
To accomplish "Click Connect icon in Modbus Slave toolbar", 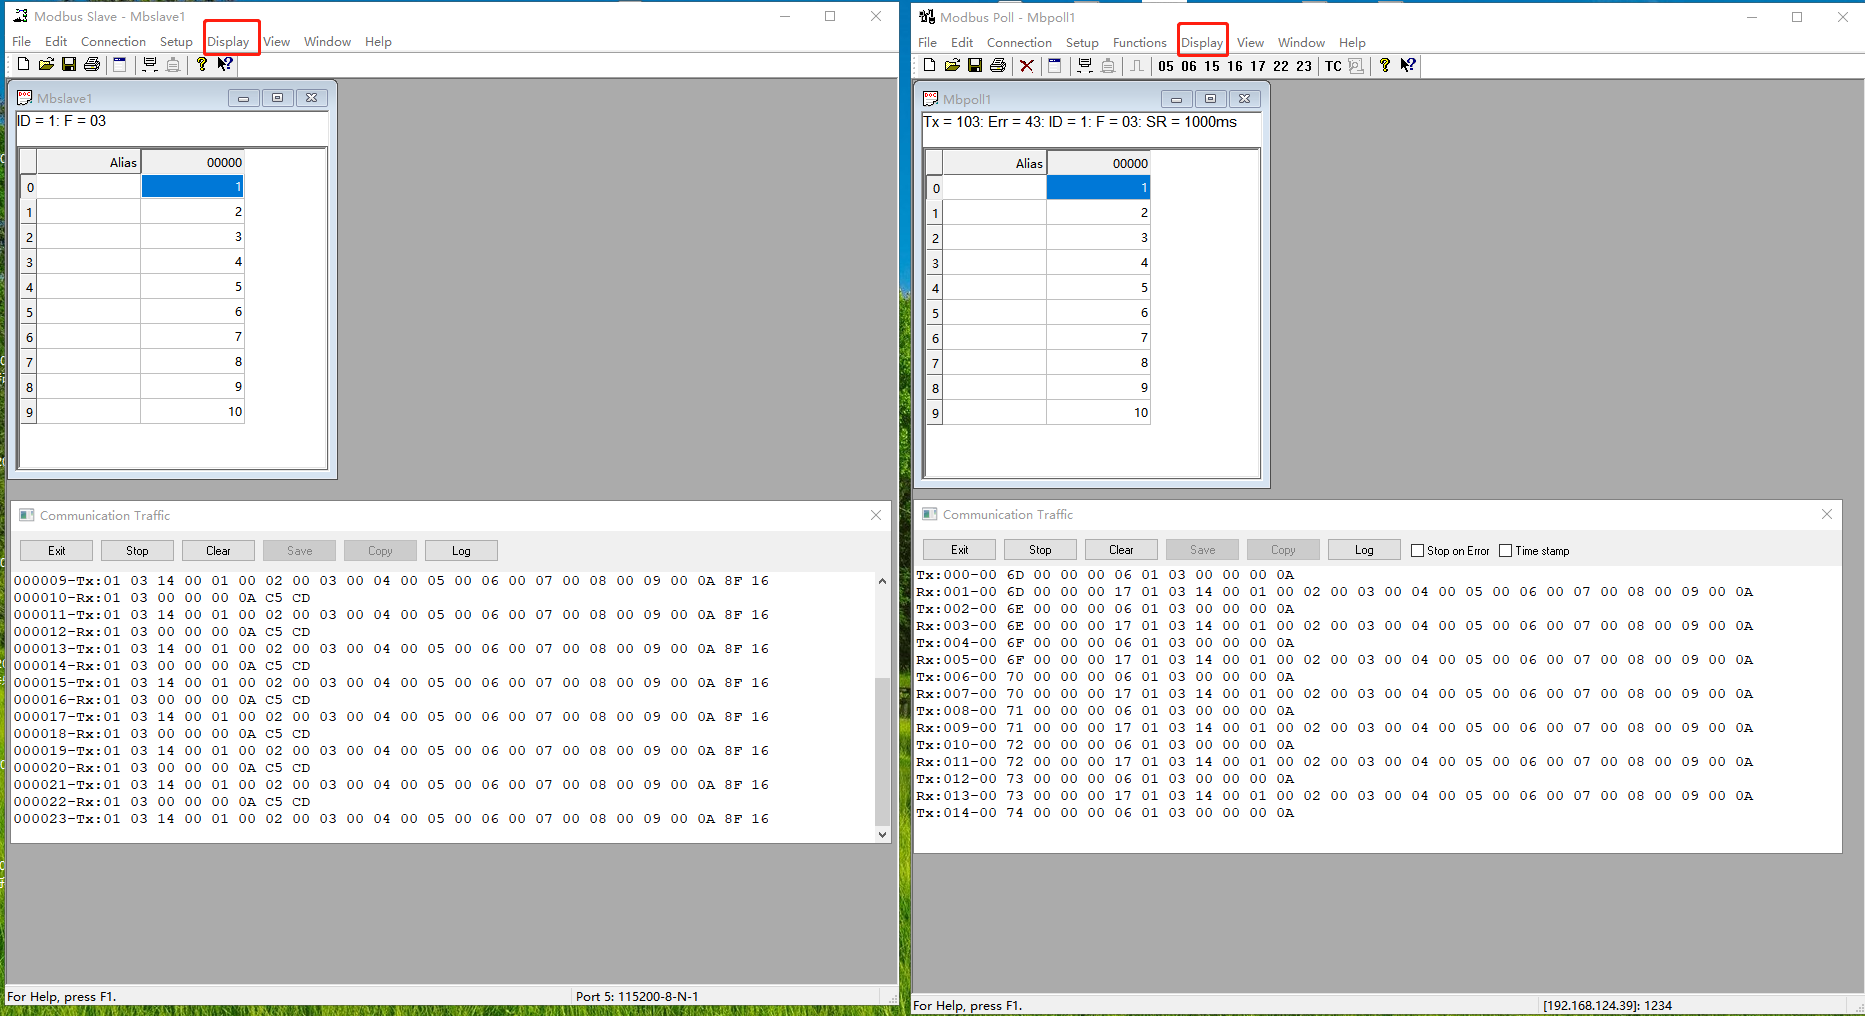I will (150, 64).
